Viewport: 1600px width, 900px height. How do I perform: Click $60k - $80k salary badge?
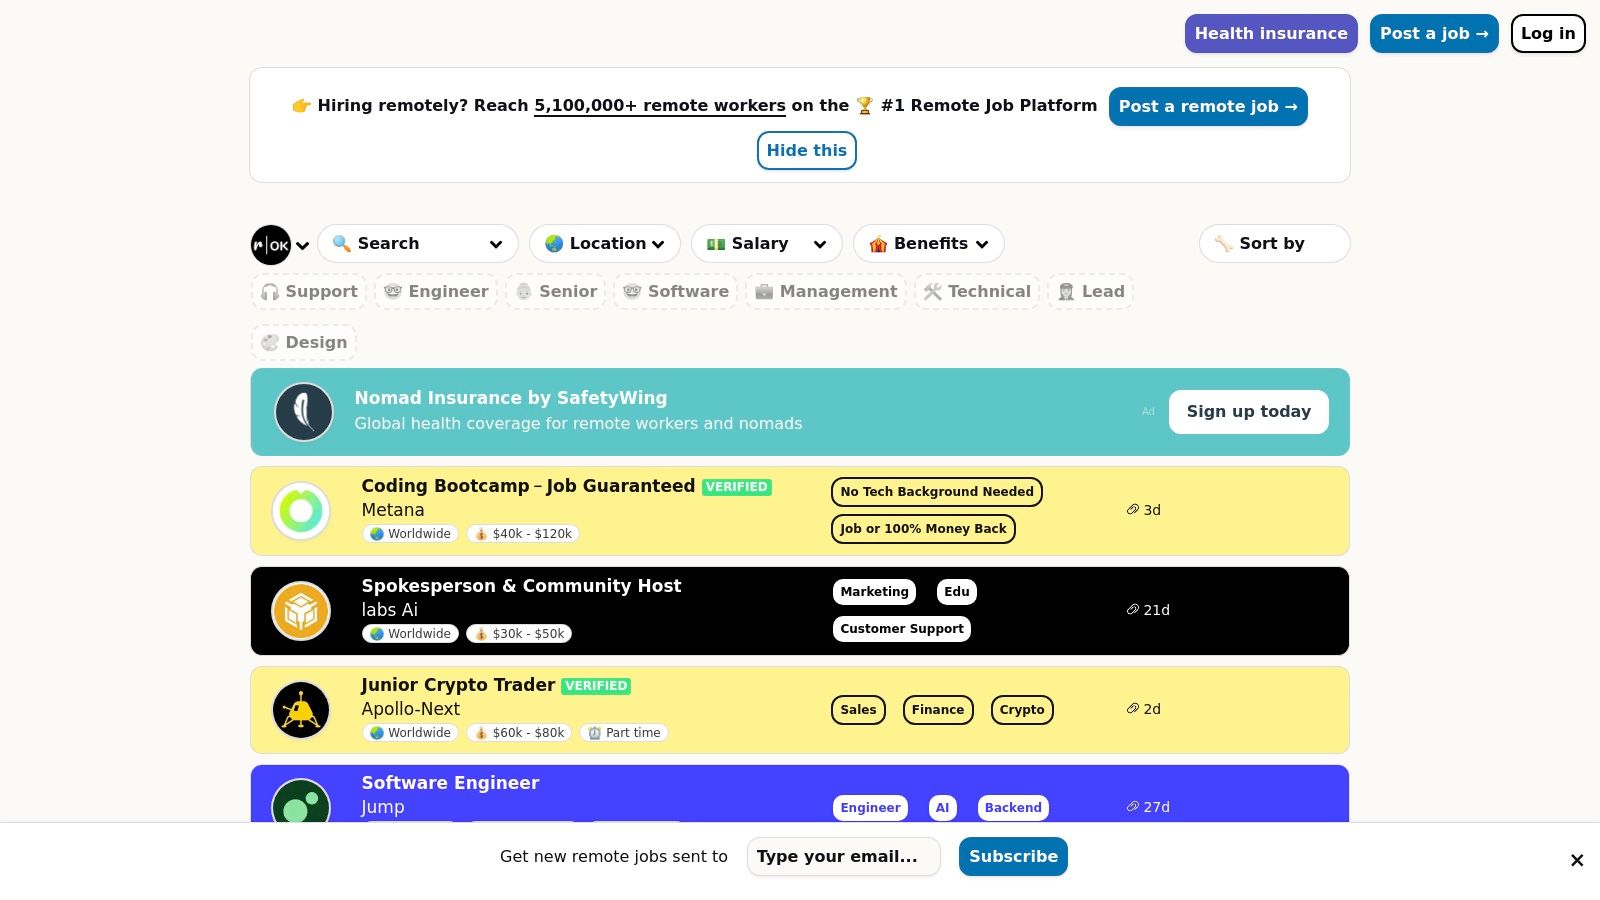click(x=520, y=733)
